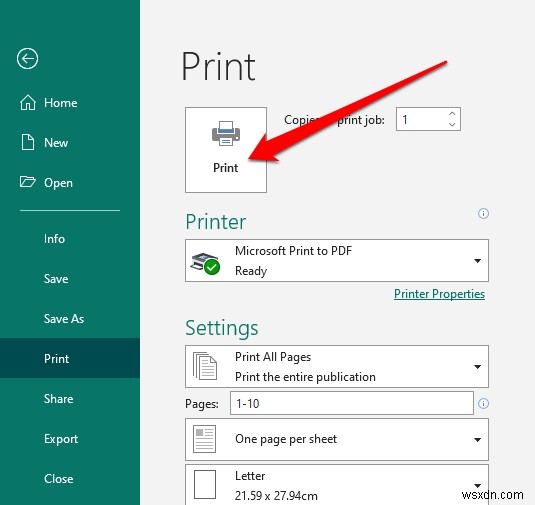This screenshot has height=505, width=535.
Task: Click the Printer section info icon
Action: click(483, 214)
